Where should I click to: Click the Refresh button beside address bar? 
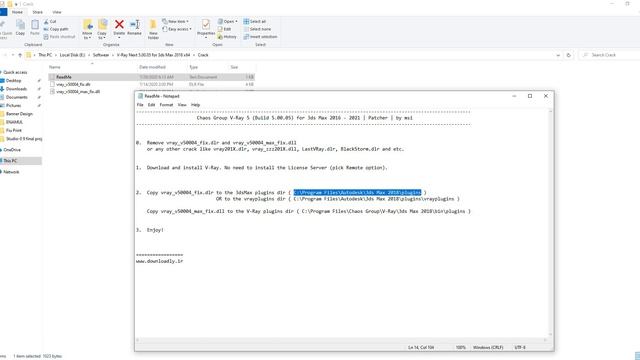point(569,55)
